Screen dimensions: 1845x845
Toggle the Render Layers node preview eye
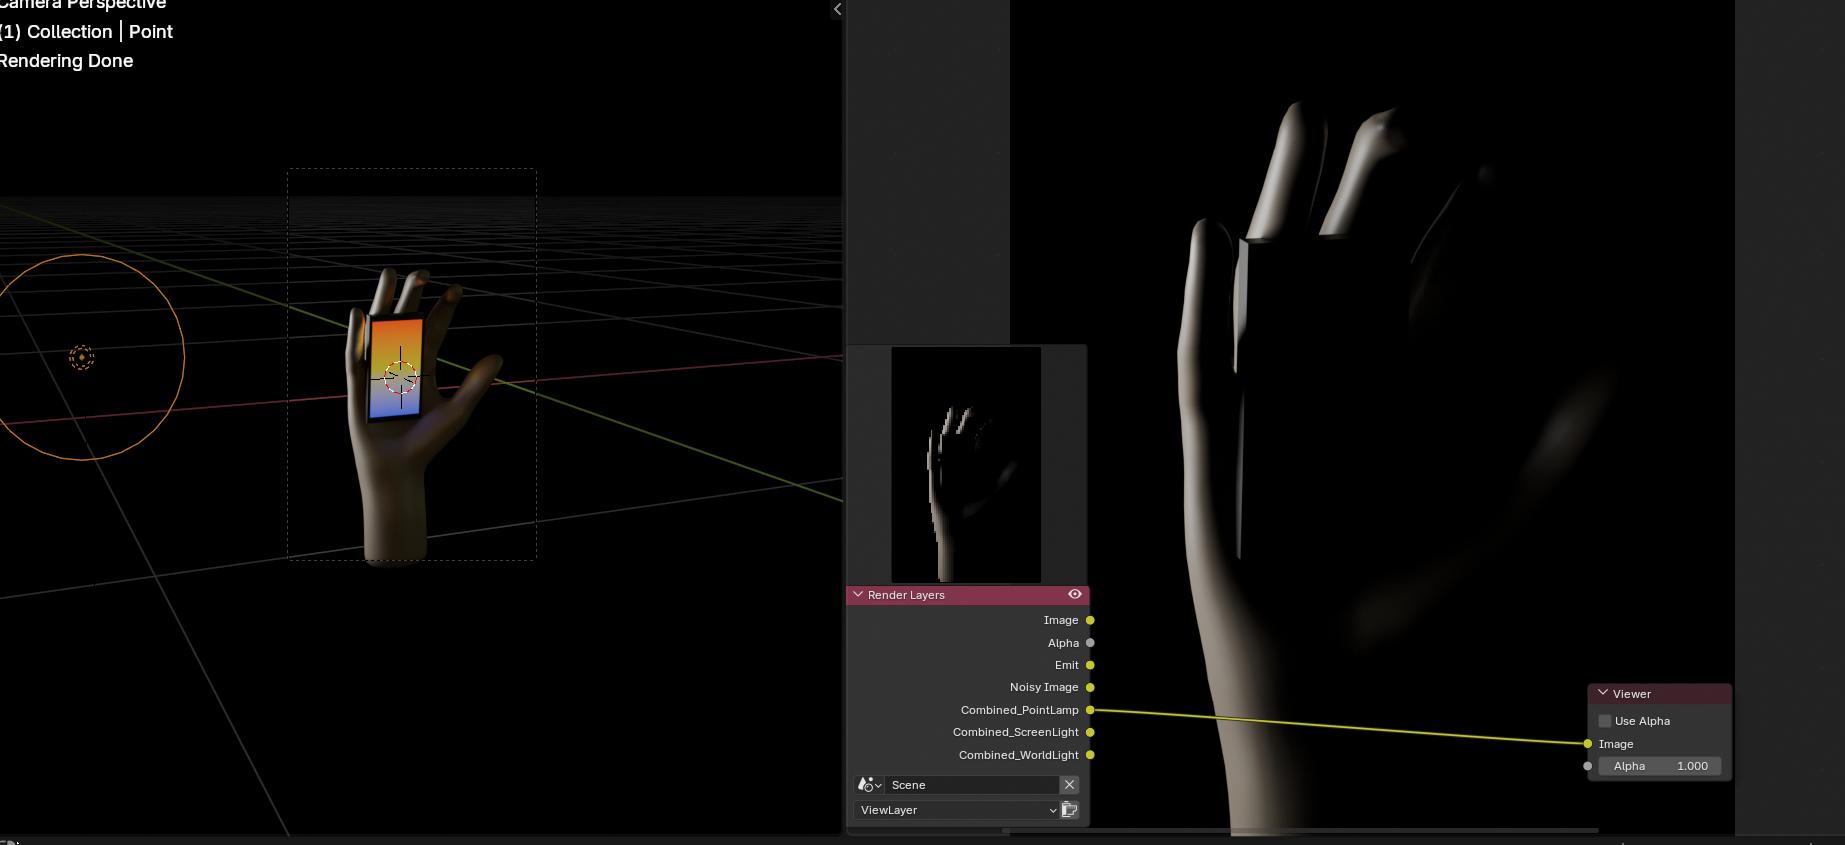tap(1075, 594)
